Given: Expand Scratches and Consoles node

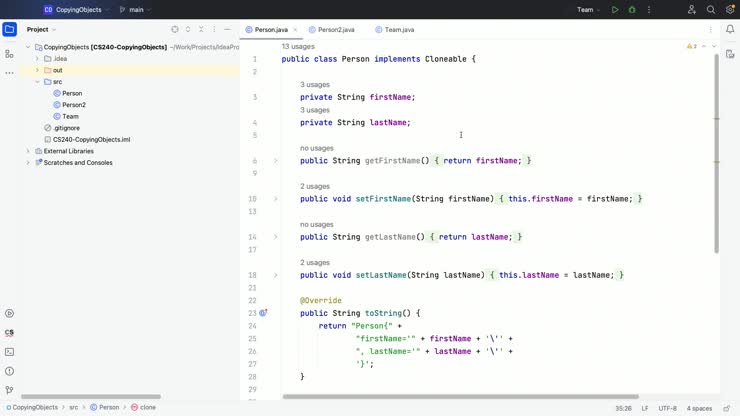Looking at the screenshot, I should coord(28,162).
